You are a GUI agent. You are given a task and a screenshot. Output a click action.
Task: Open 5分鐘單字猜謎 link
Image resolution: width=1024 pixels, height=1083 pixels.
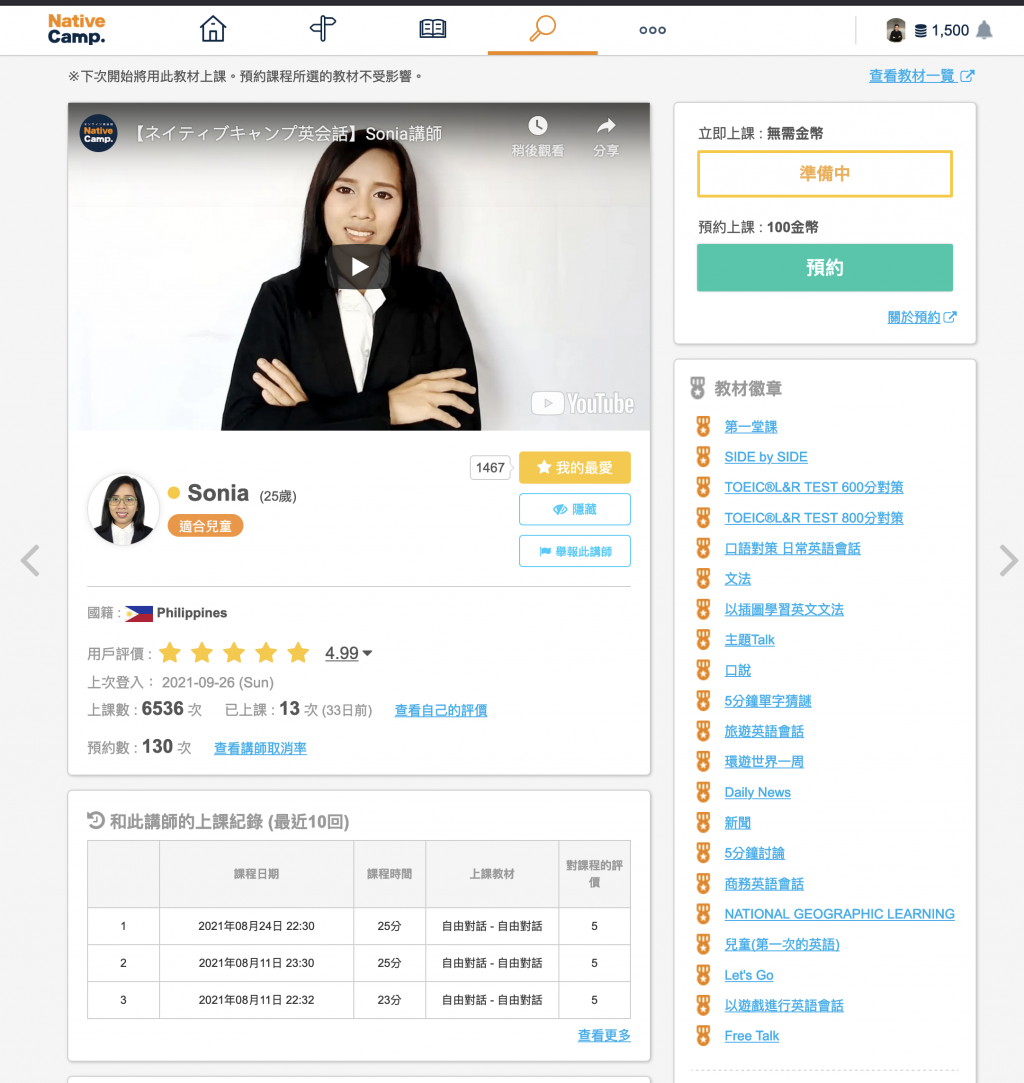pyautogui.click(x=767, y=700)
